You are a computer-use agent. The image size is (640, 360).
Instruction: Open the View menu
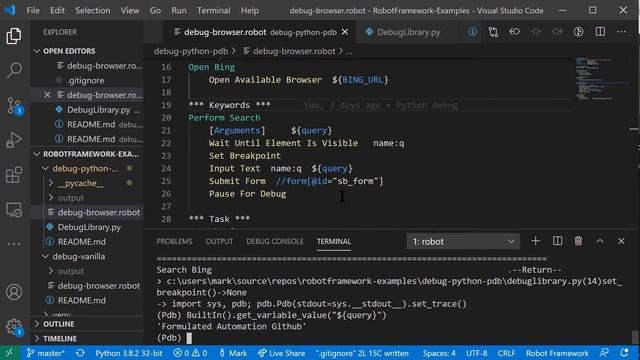[130, 10]
